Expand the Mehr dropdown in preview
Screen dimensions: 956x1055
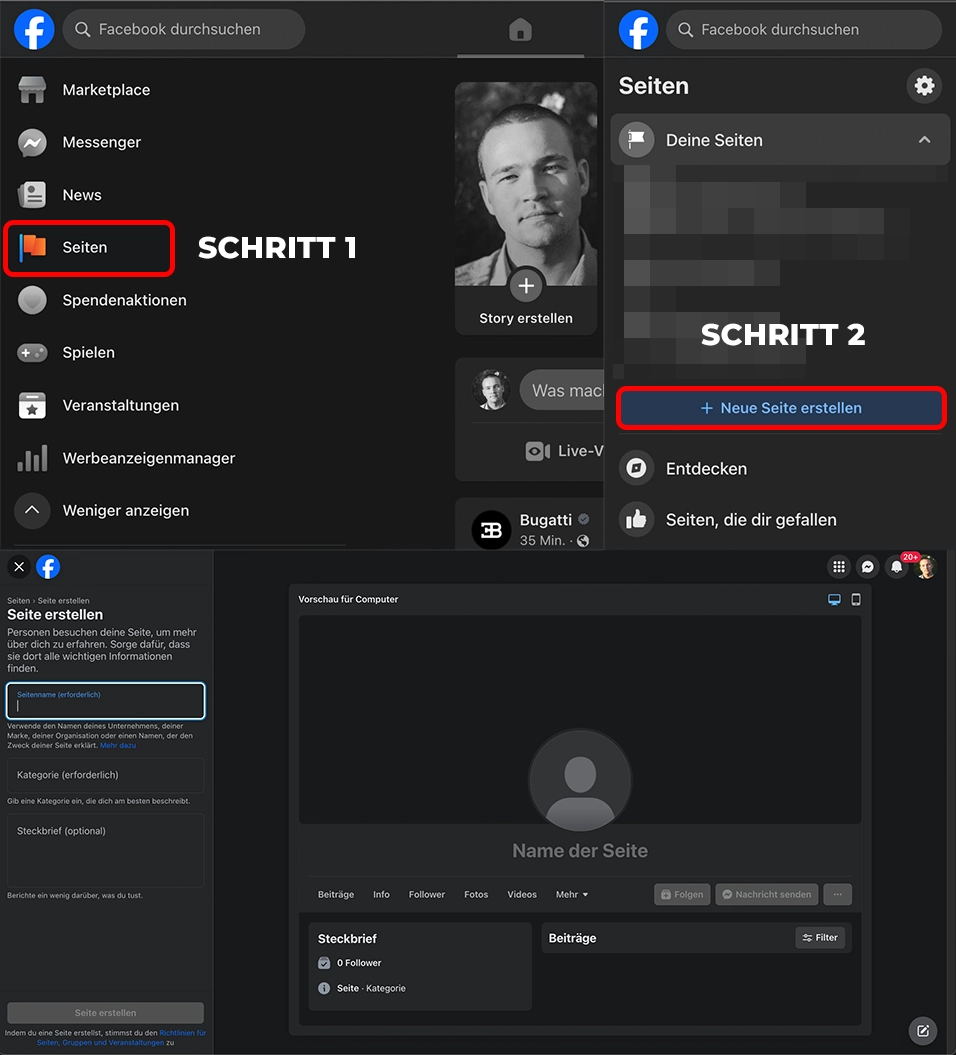[572, 894]
